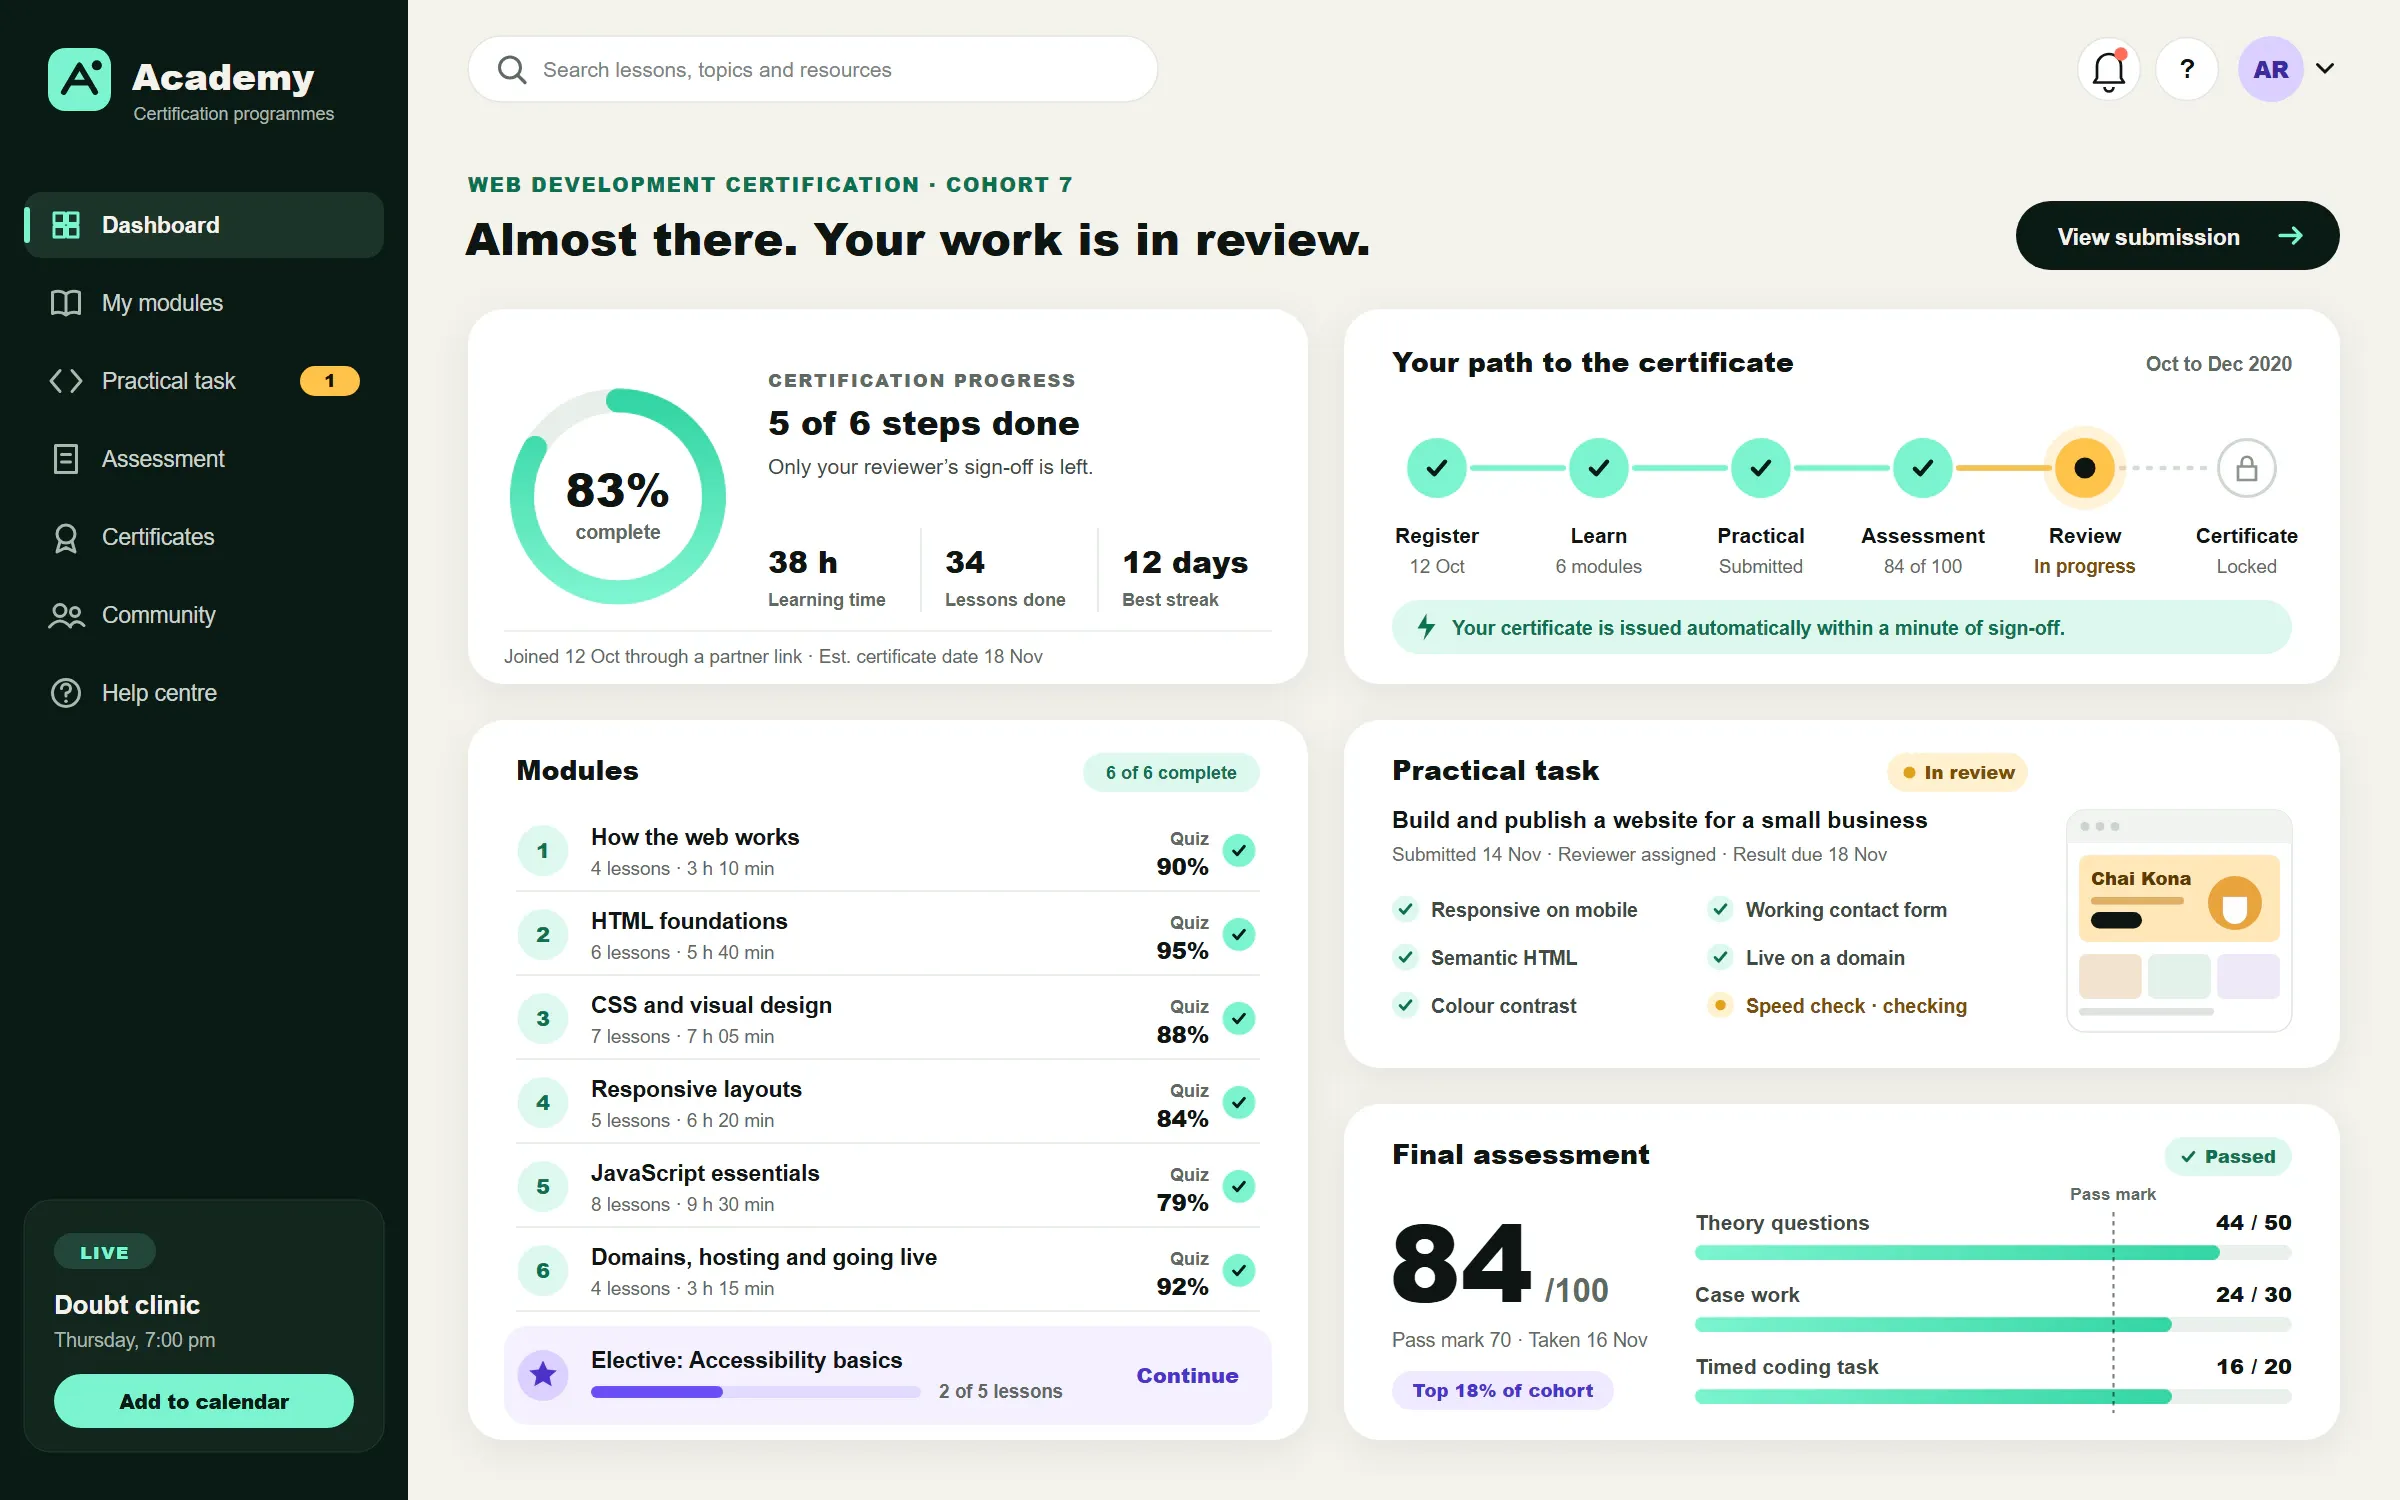Click check mark for How the web works
This screenshot has width=2400, height=1500.
[1239, 850]
